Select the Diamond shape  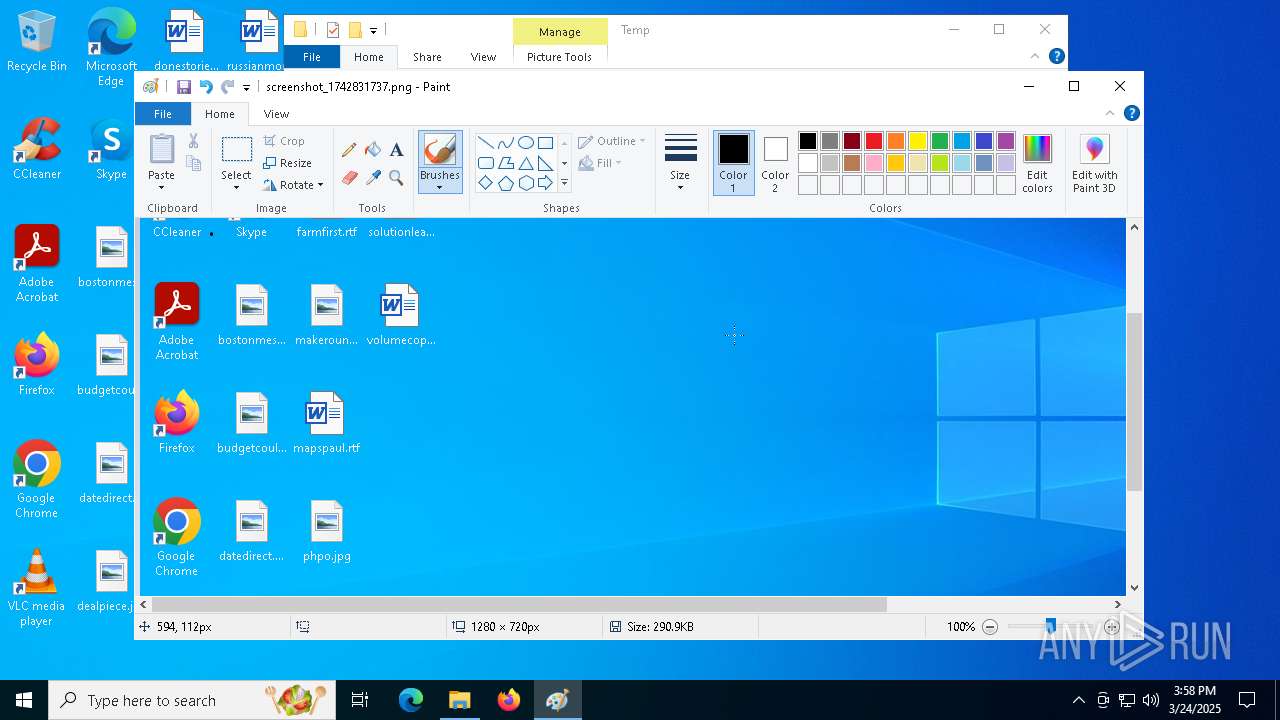tap(485, 183)
